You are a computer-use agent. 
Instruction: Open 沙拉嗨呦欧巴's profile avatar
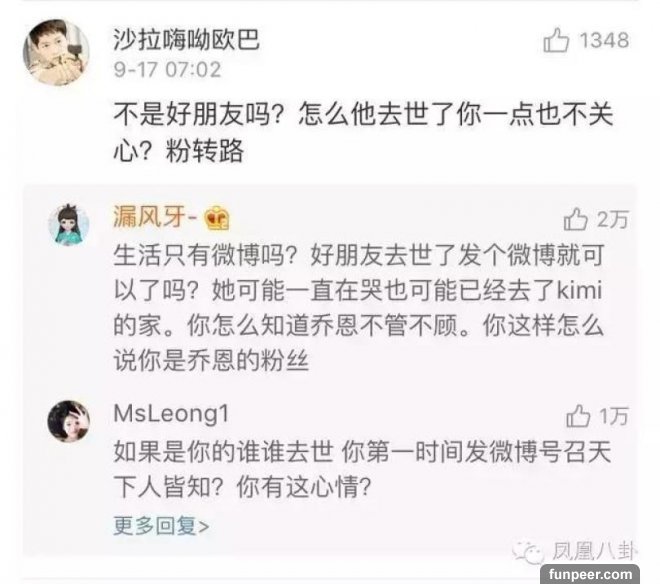click(x=56, y=53)
